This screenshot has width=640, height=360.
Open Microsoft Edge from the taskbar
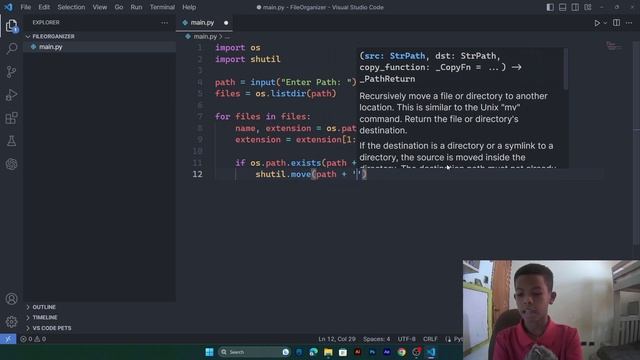pos(313,352)
